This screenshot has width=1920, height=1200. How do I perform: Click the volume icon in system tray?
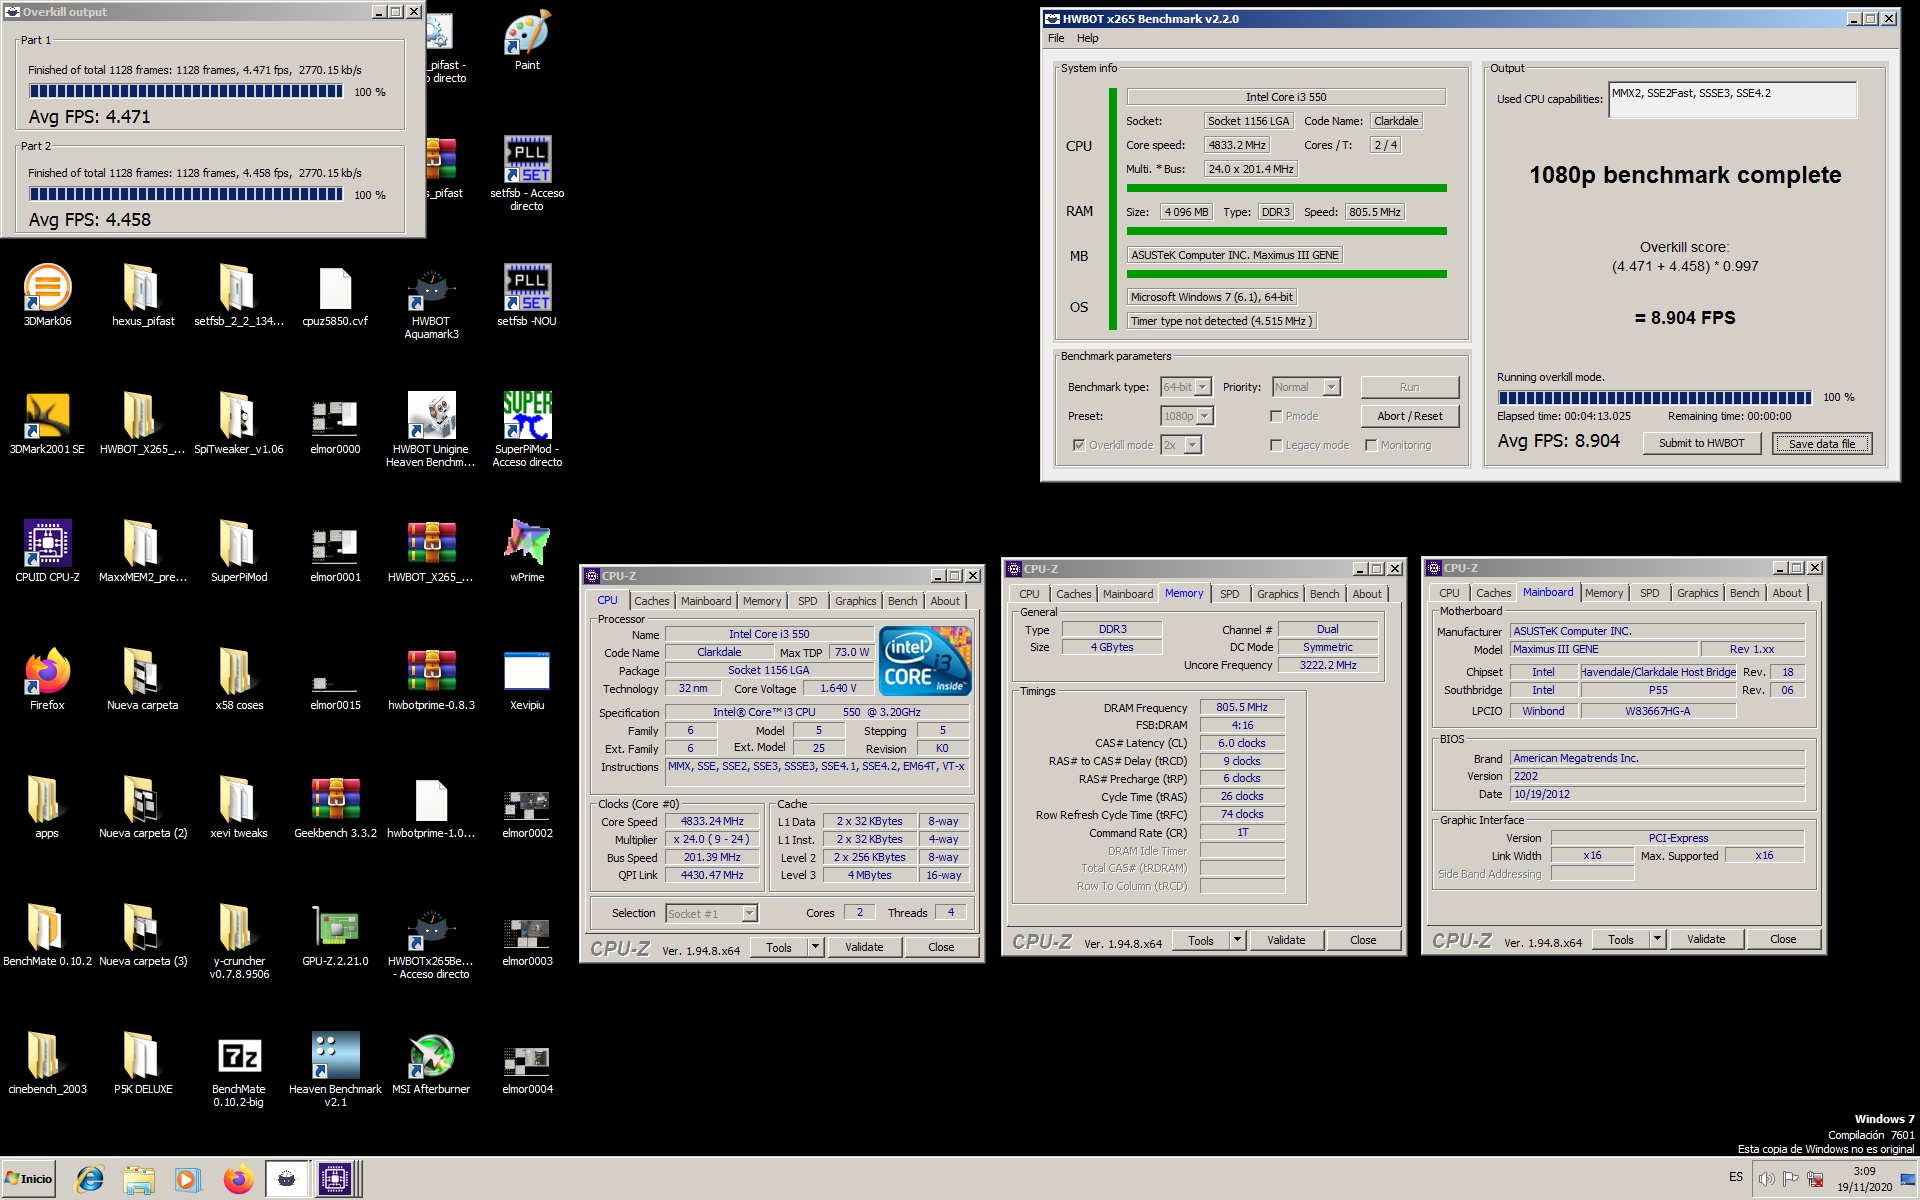point(1767,1179)
